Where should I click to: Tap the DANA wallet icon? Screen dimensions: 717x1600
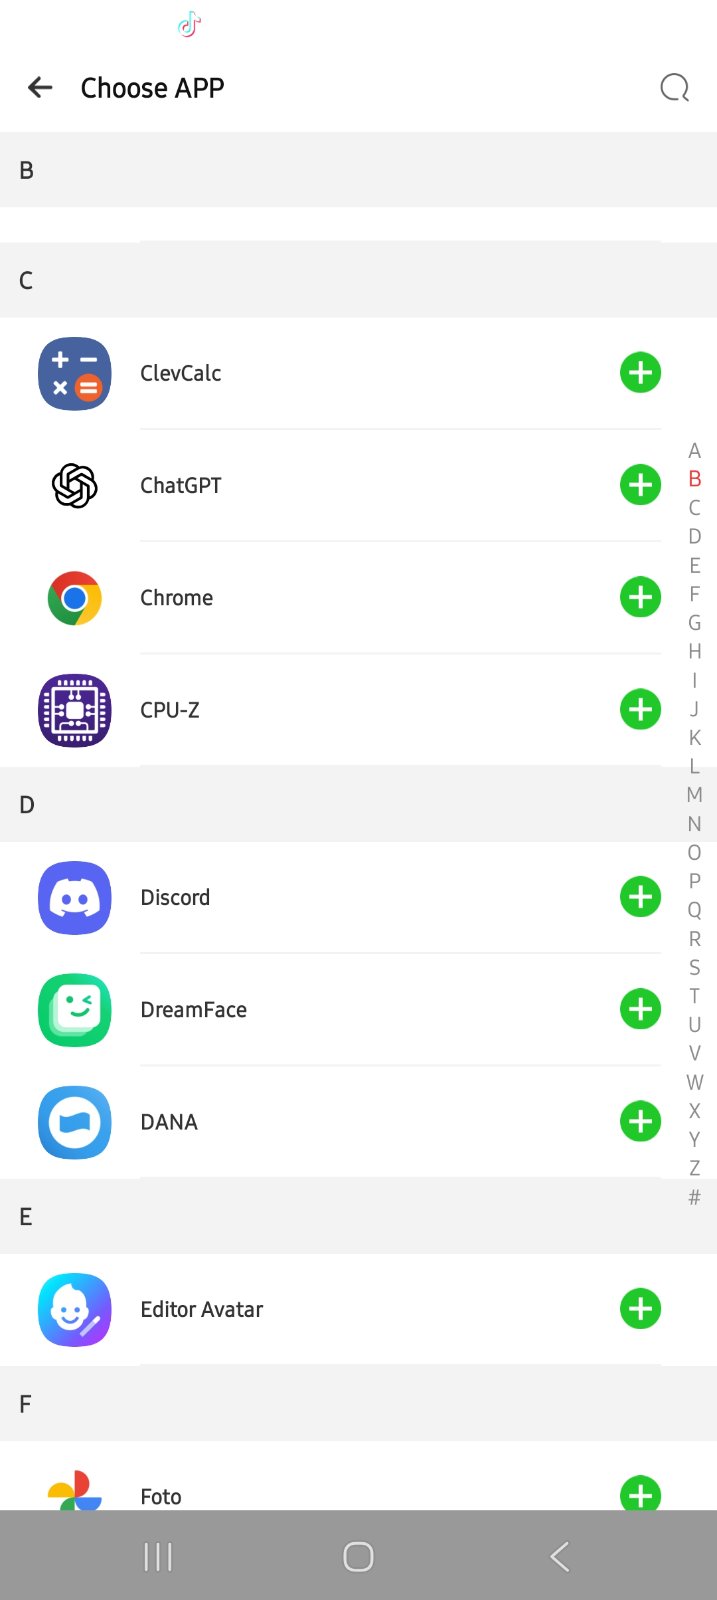point(75,1122)
